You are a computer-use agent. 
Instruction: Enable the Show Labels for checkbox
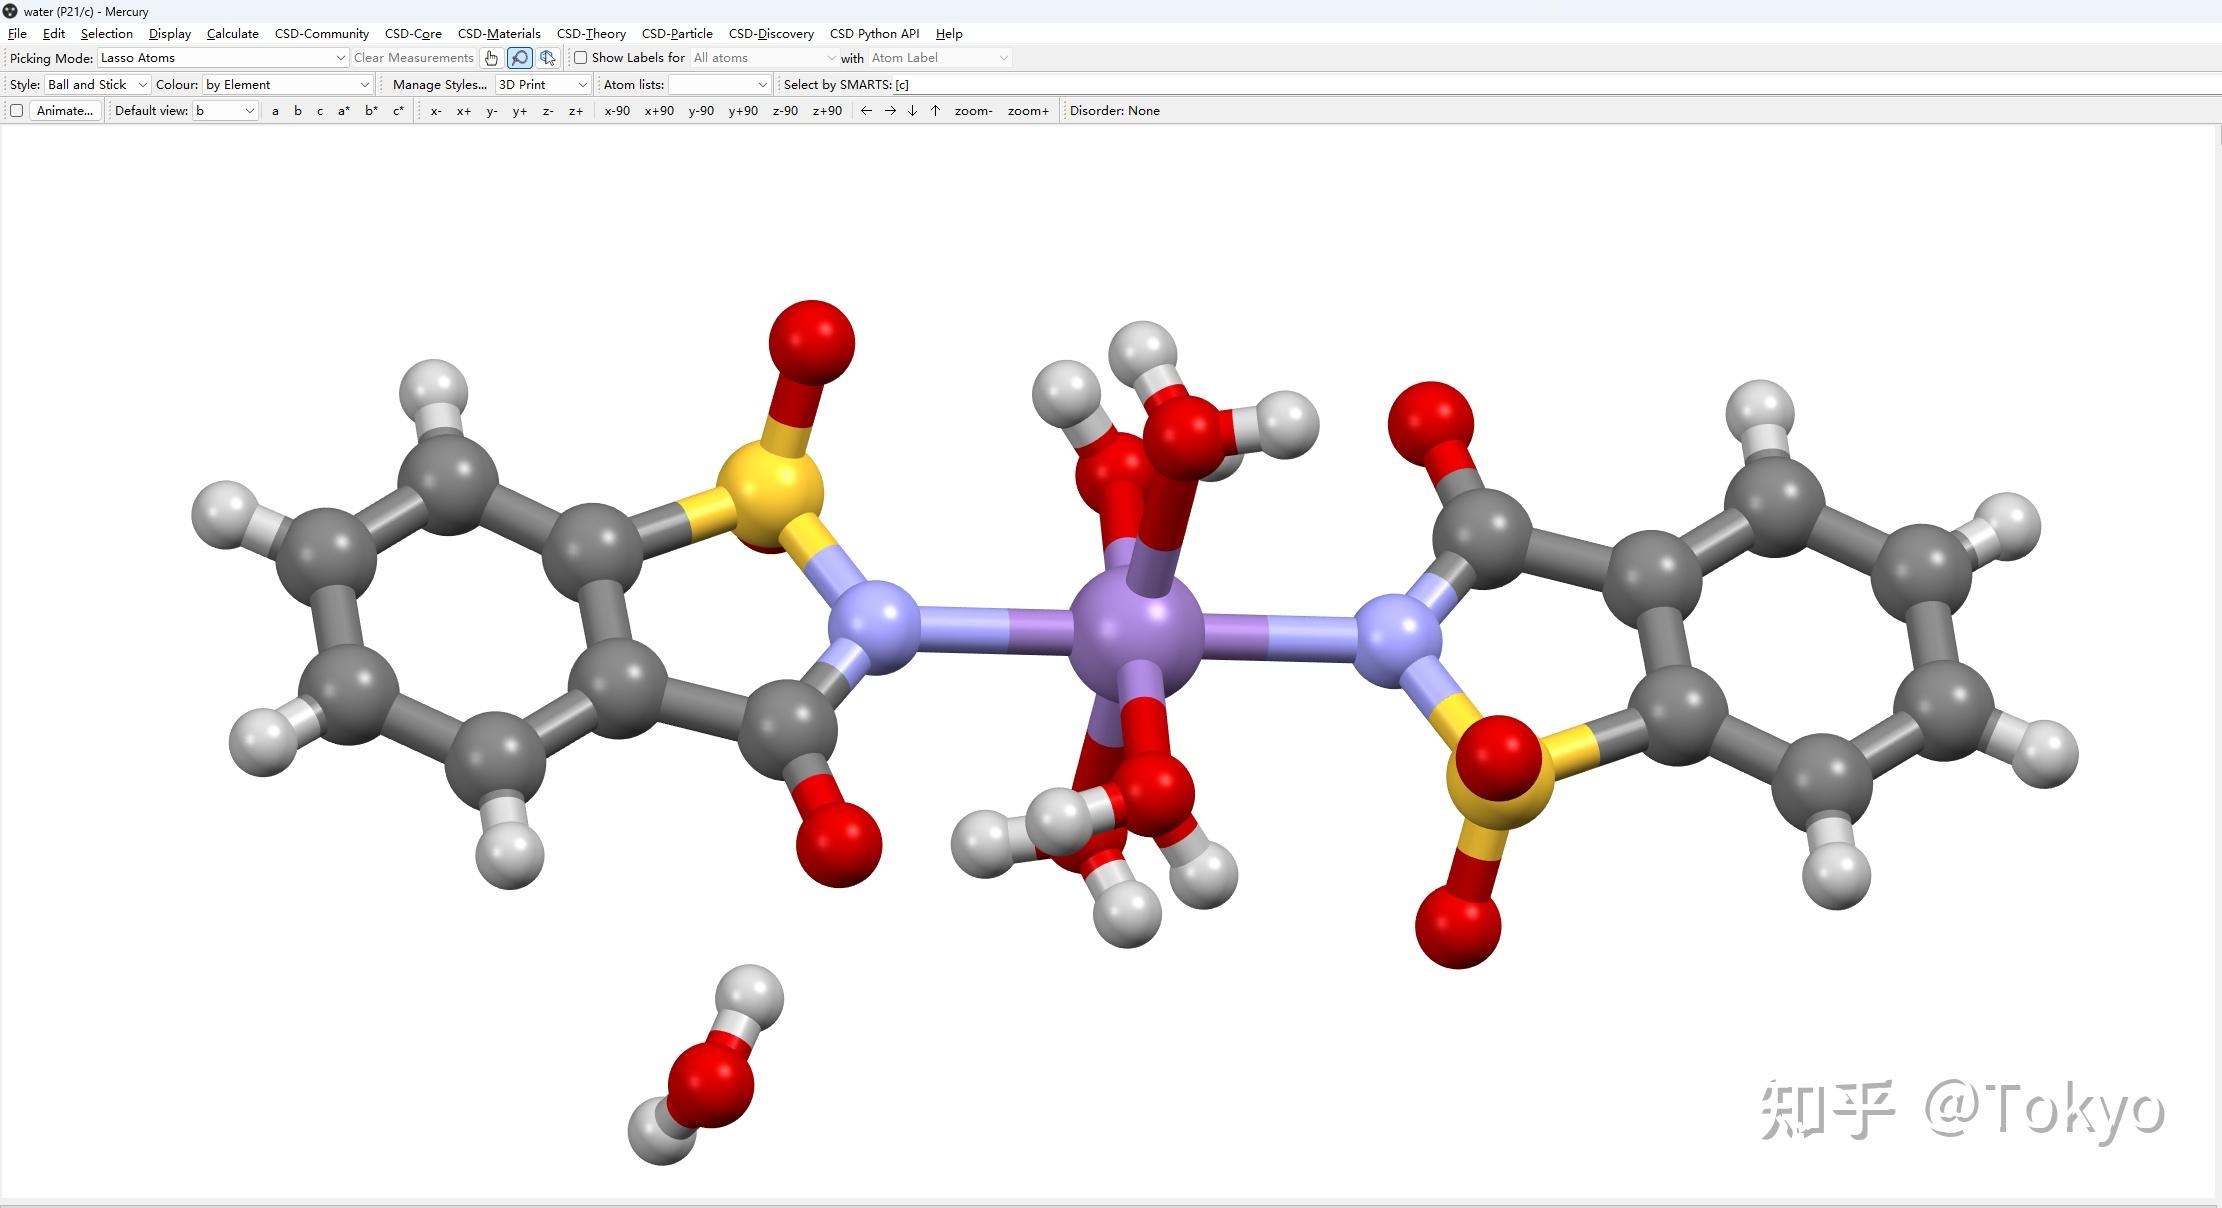[580, 58]
